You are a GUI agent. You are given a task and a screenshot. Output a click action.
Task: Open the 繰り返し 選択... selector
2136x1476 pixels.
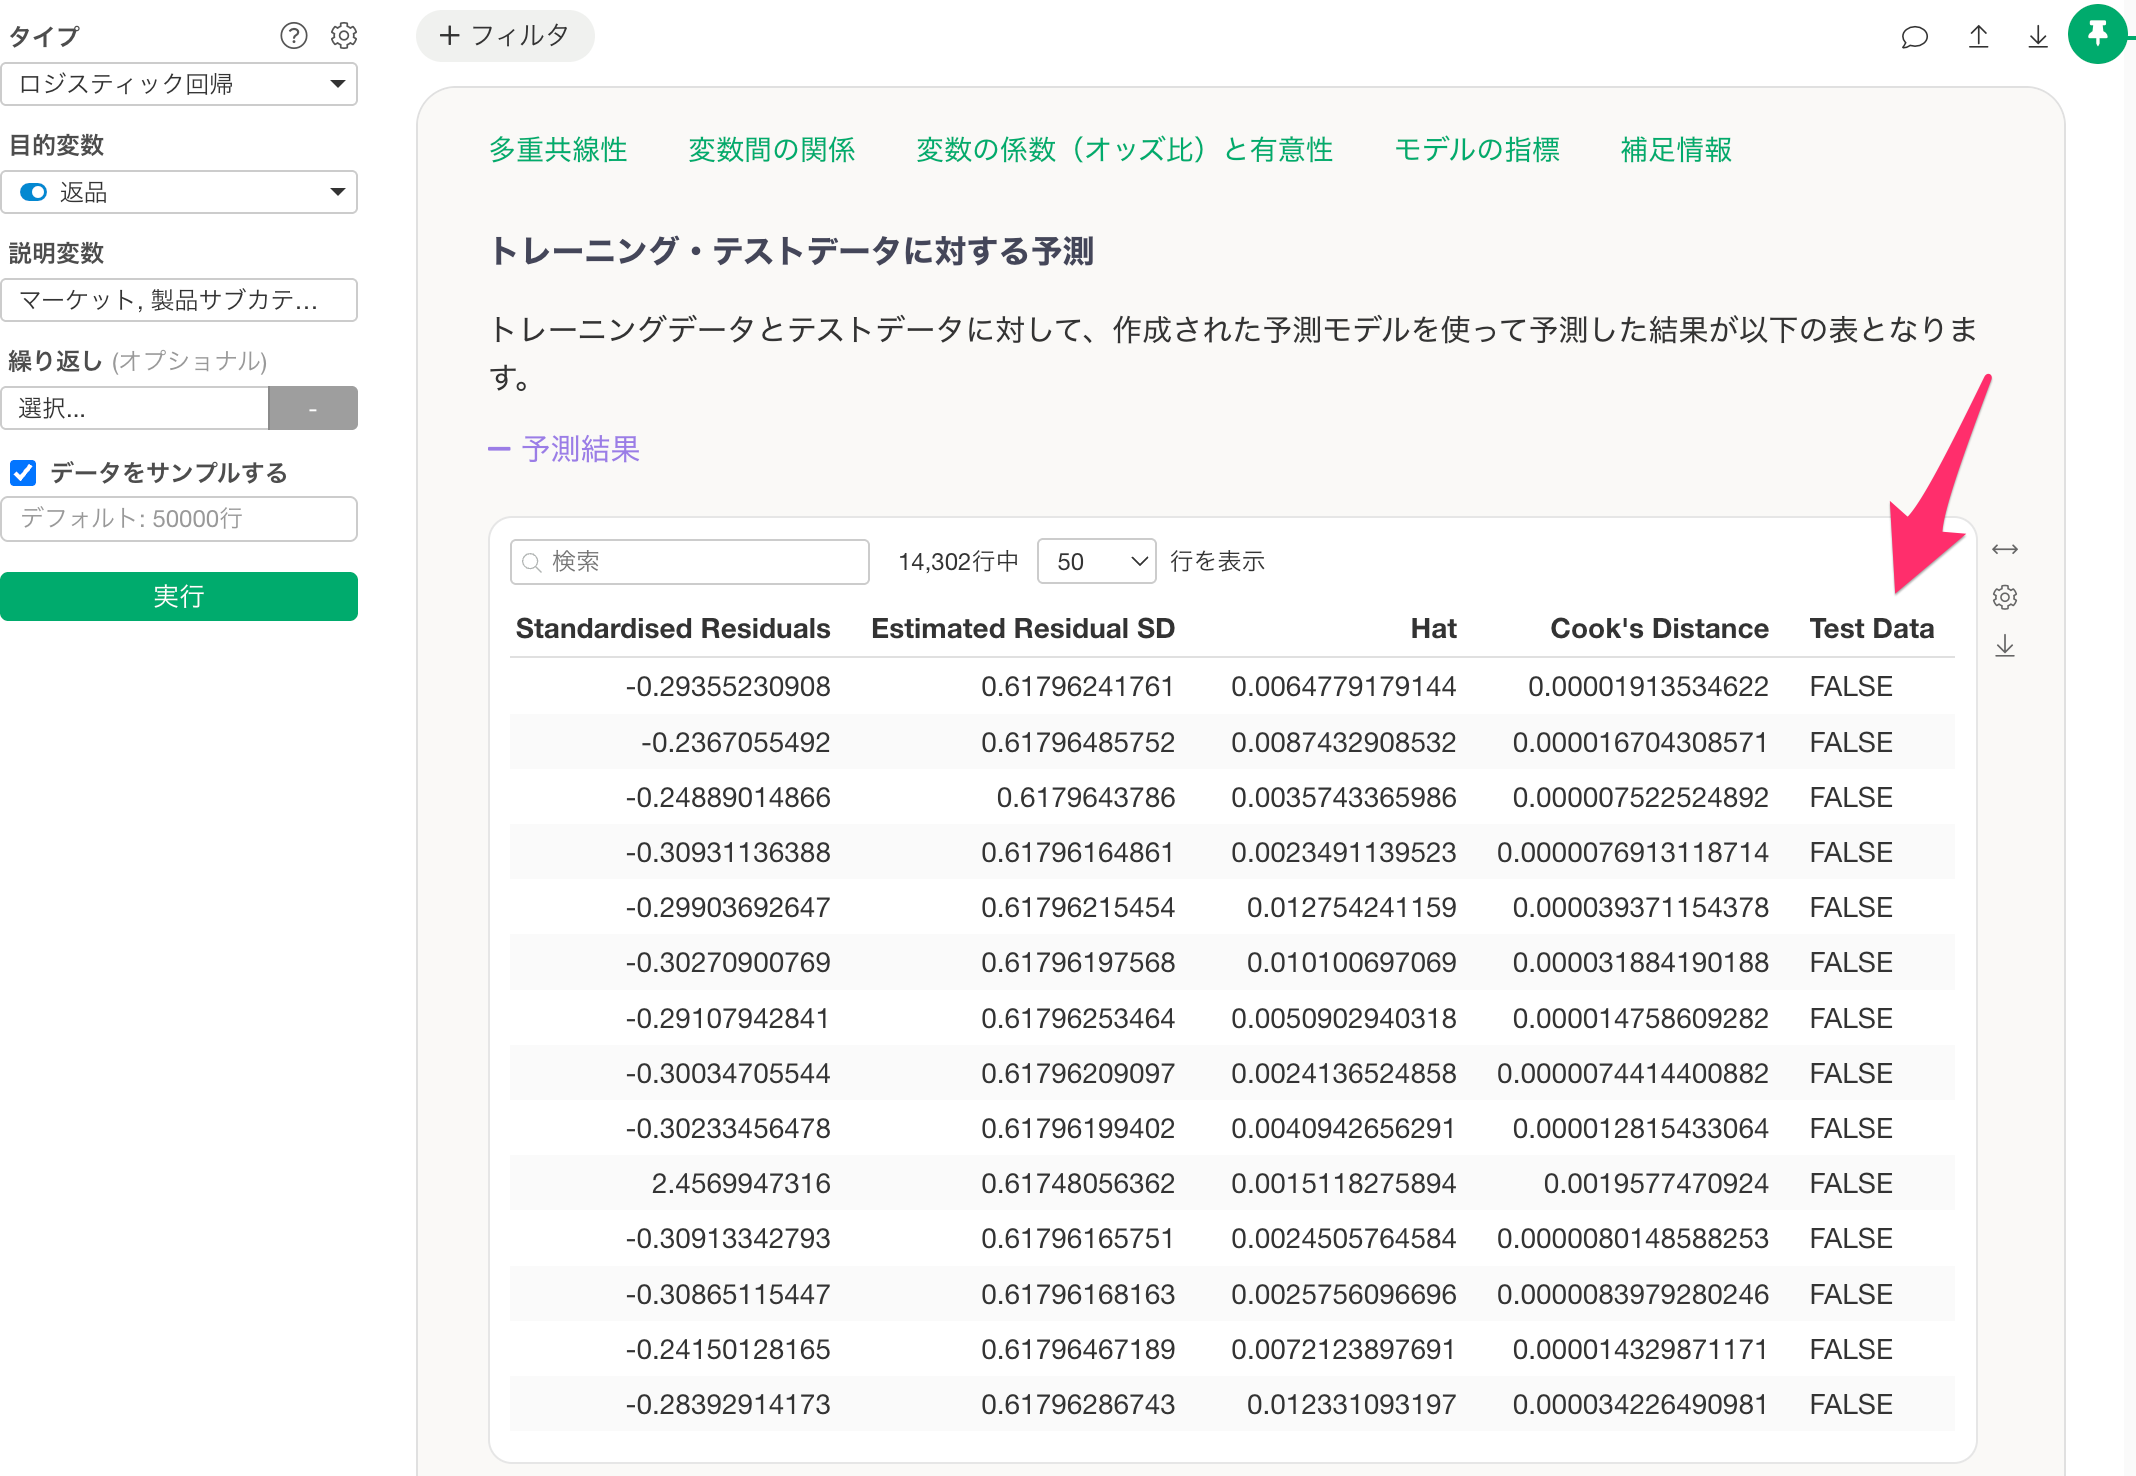[135, 408]
